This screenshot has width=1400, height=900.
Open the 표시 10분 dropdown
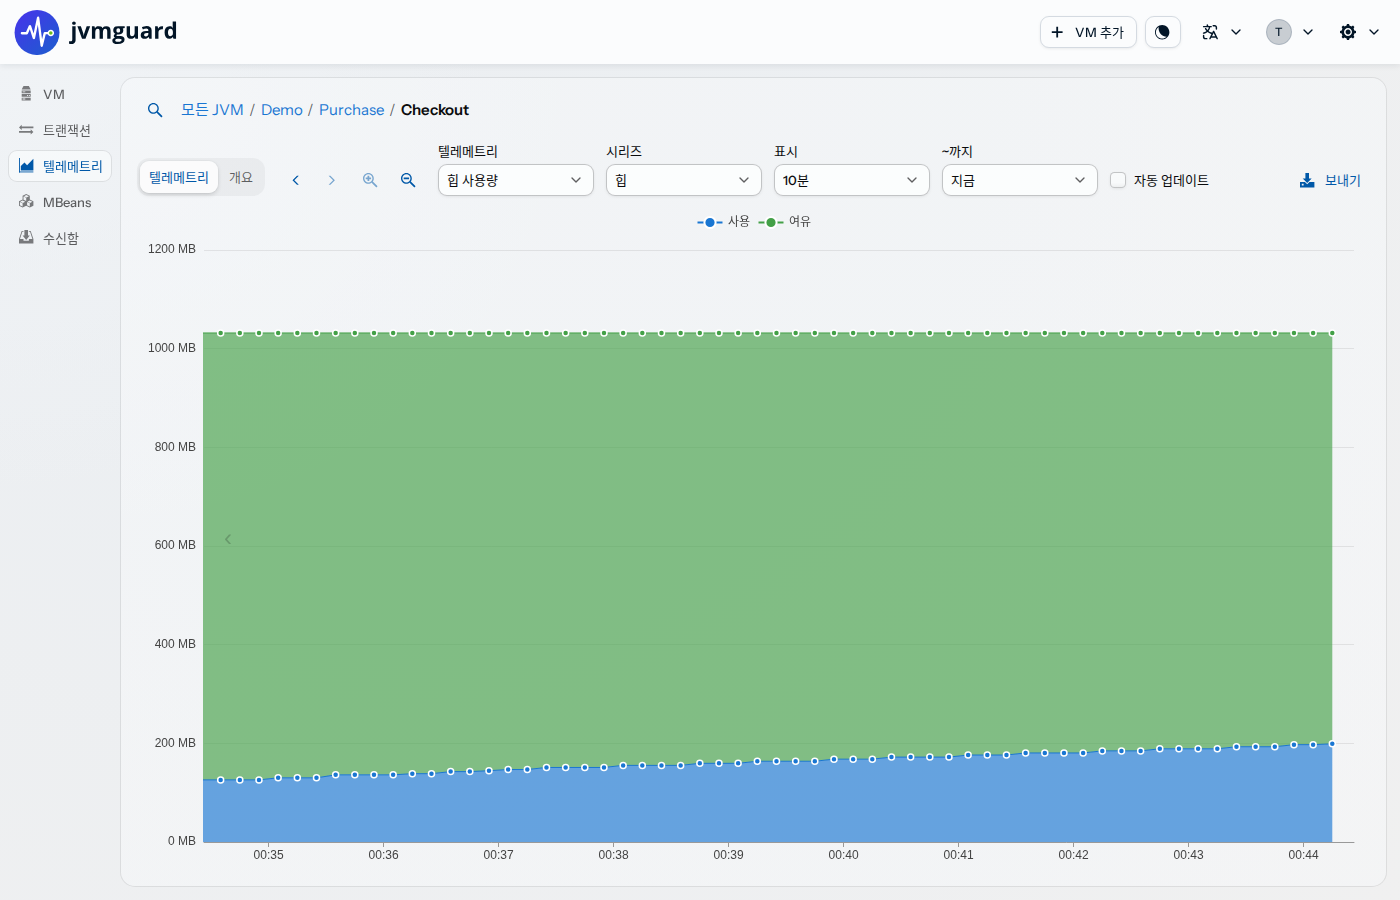[x=852, y=180]
